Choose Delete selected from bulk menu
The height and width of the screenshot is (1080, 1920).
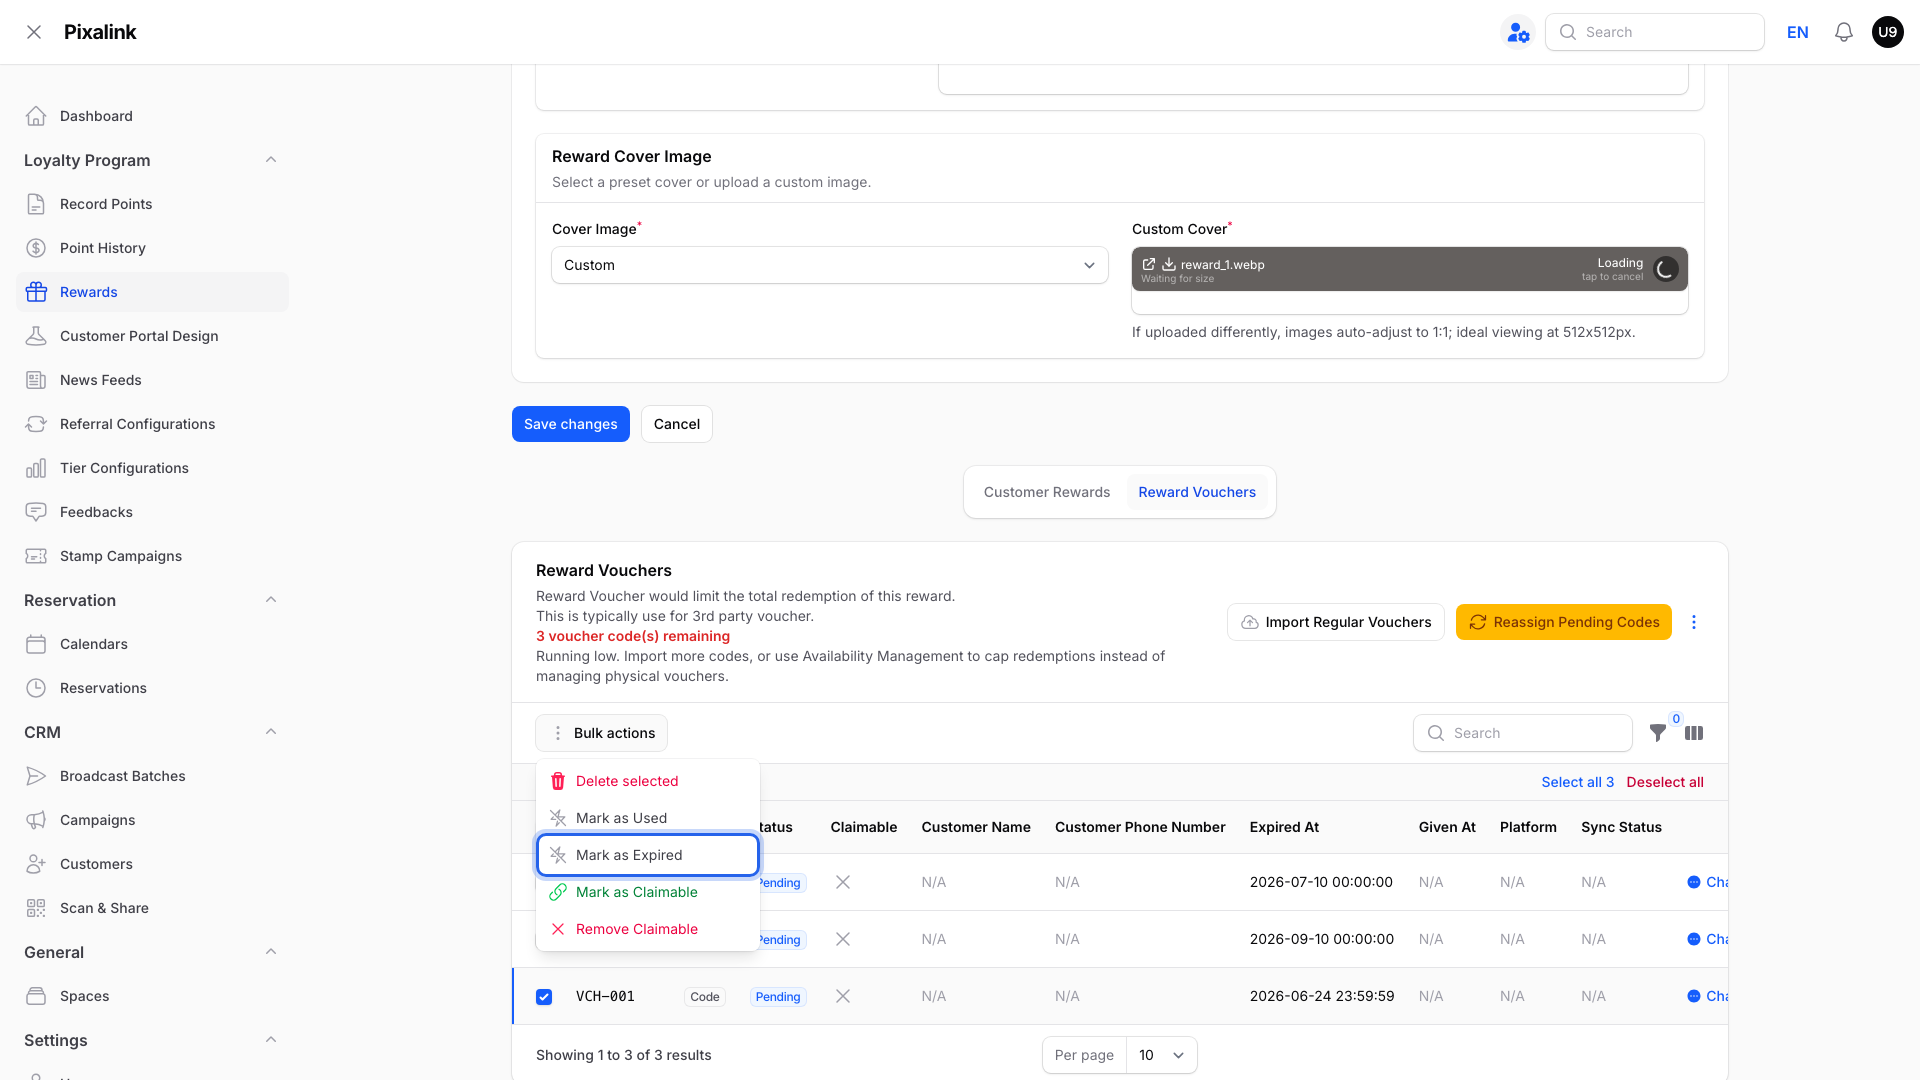(648, 781)
